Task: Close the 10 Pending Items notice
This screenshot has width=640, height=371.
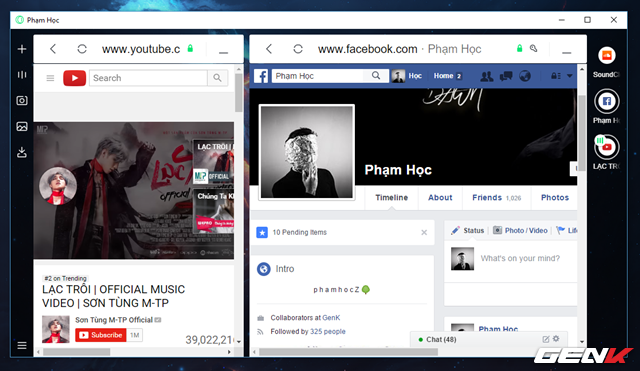Action: tap(424, 232)
